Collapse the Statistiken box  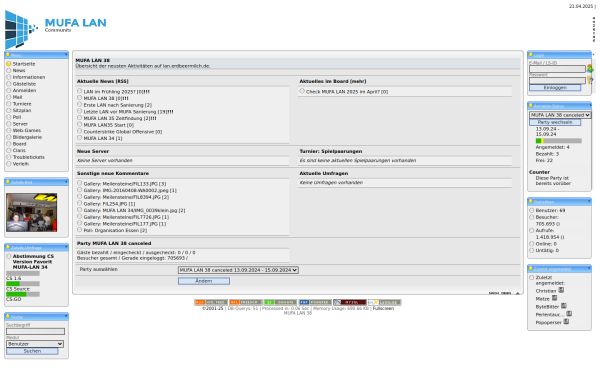point(589,201)
